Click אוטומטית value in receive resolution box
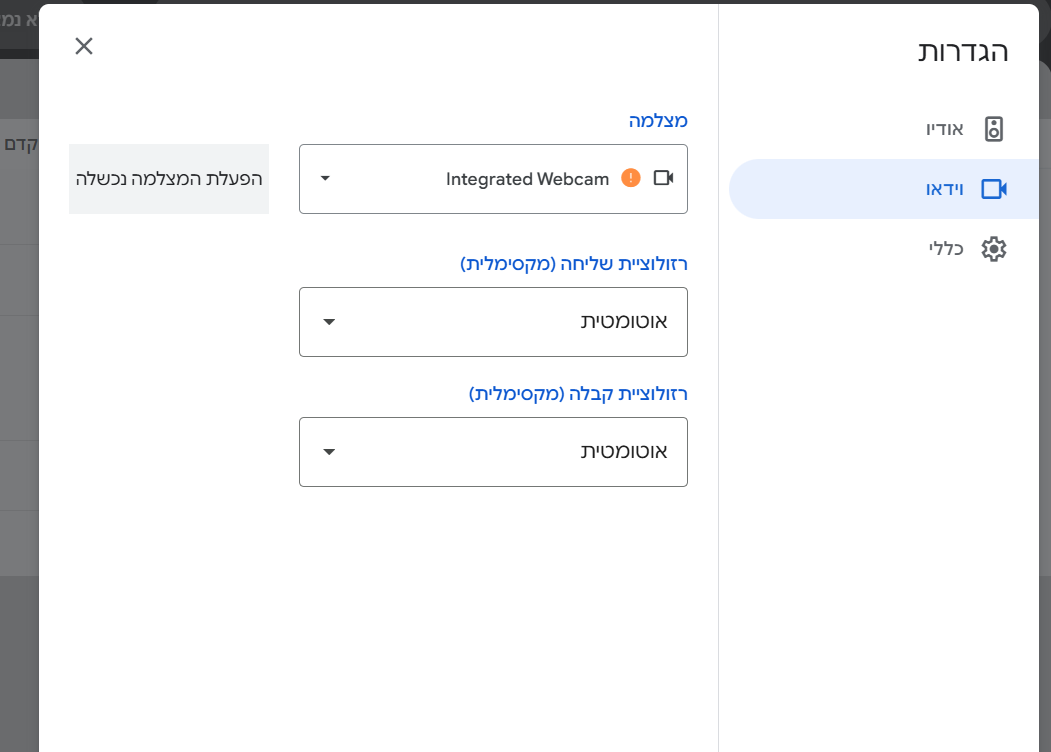Screen dimensions: 1051x752 (x=624, y=452)
